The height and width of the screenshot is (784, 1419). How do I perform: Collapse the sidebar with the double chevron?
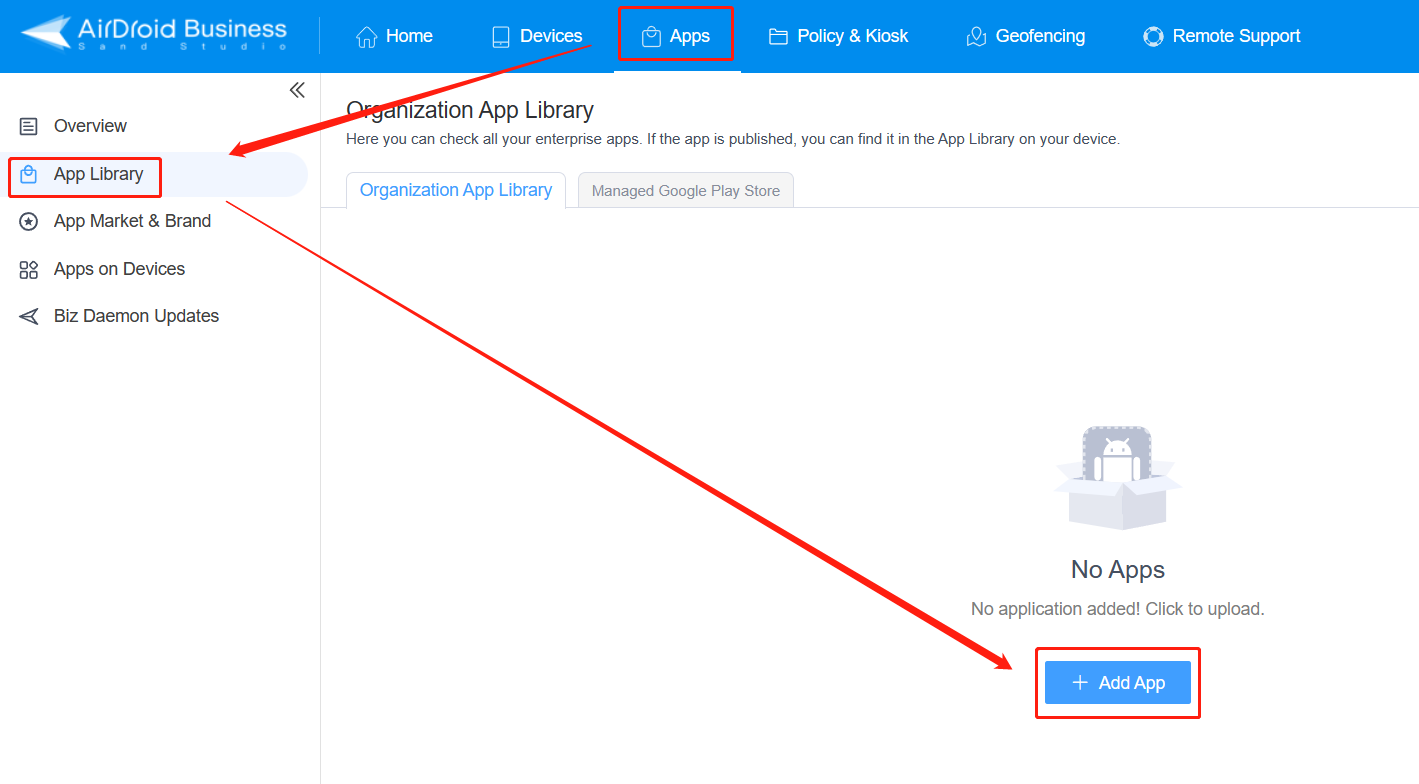tap(297, 90)
